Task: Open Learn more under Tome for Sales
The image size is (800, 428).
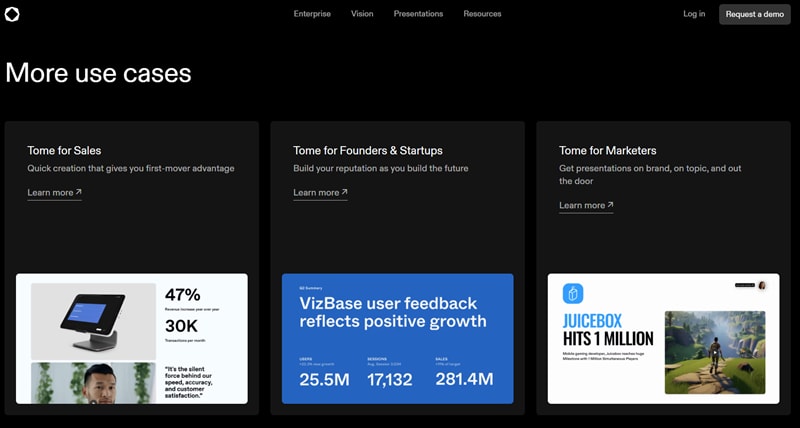Action: click(x=55, y=193)
